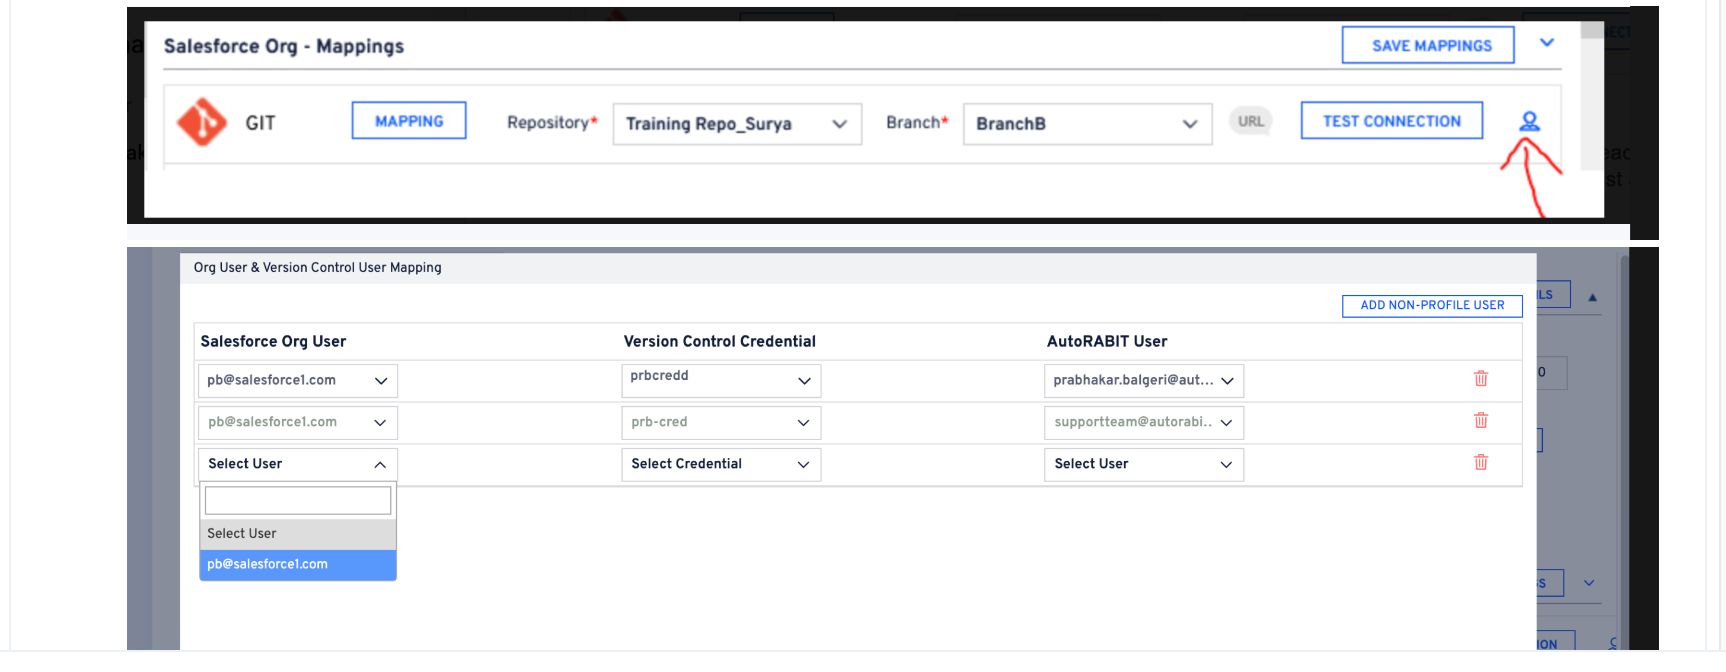The width and height of the screenshot is (1726, 672).
Task: Click the MAPPING button
Action: coord(409,121)
